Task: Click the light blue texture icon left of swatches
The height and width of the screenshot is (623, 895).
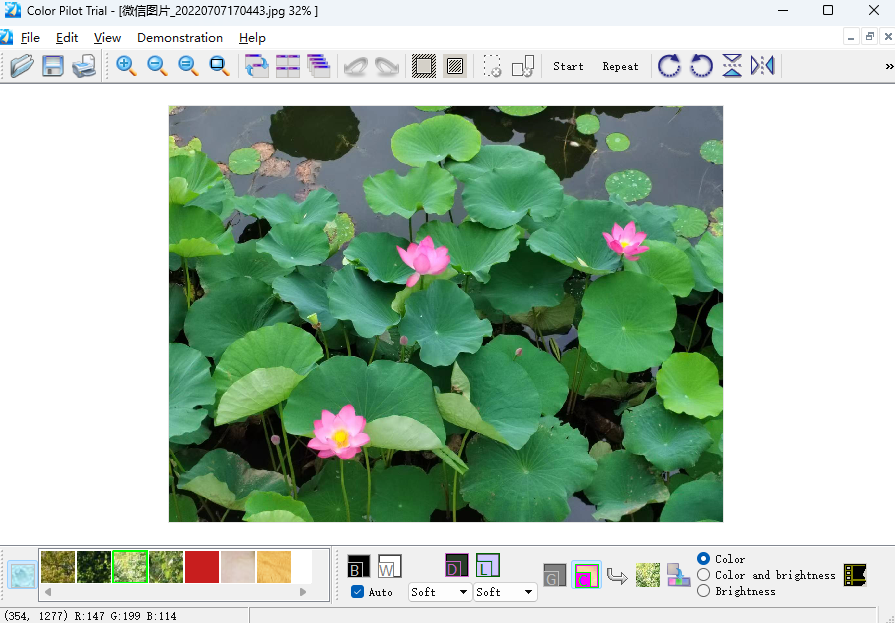Action: (22, 574)
